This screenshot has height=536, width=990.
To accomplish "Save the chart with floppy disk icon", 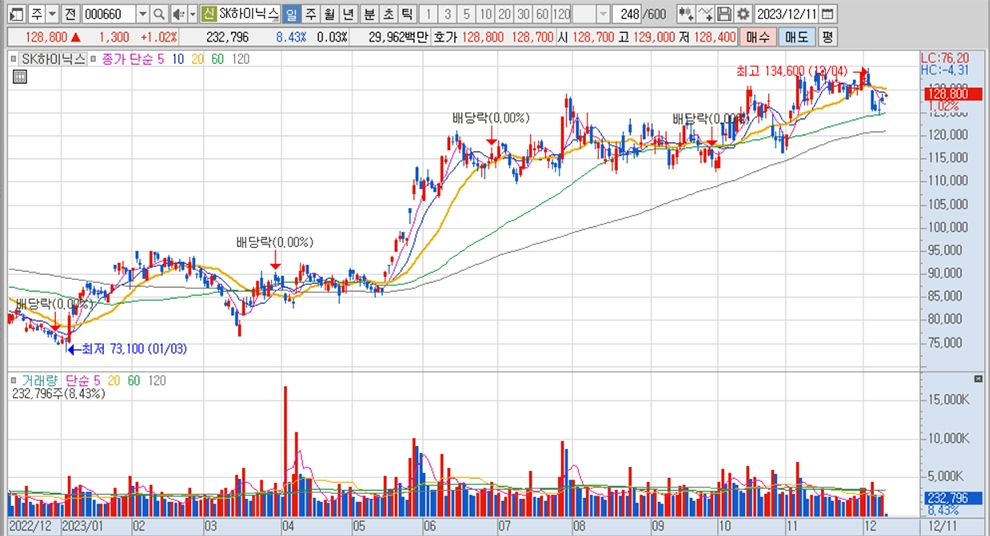I will pos(724,13).
